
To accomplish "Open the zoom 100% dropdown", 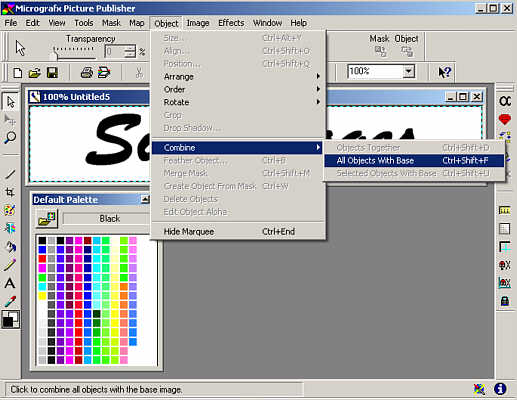I will [x=408, y=71].
